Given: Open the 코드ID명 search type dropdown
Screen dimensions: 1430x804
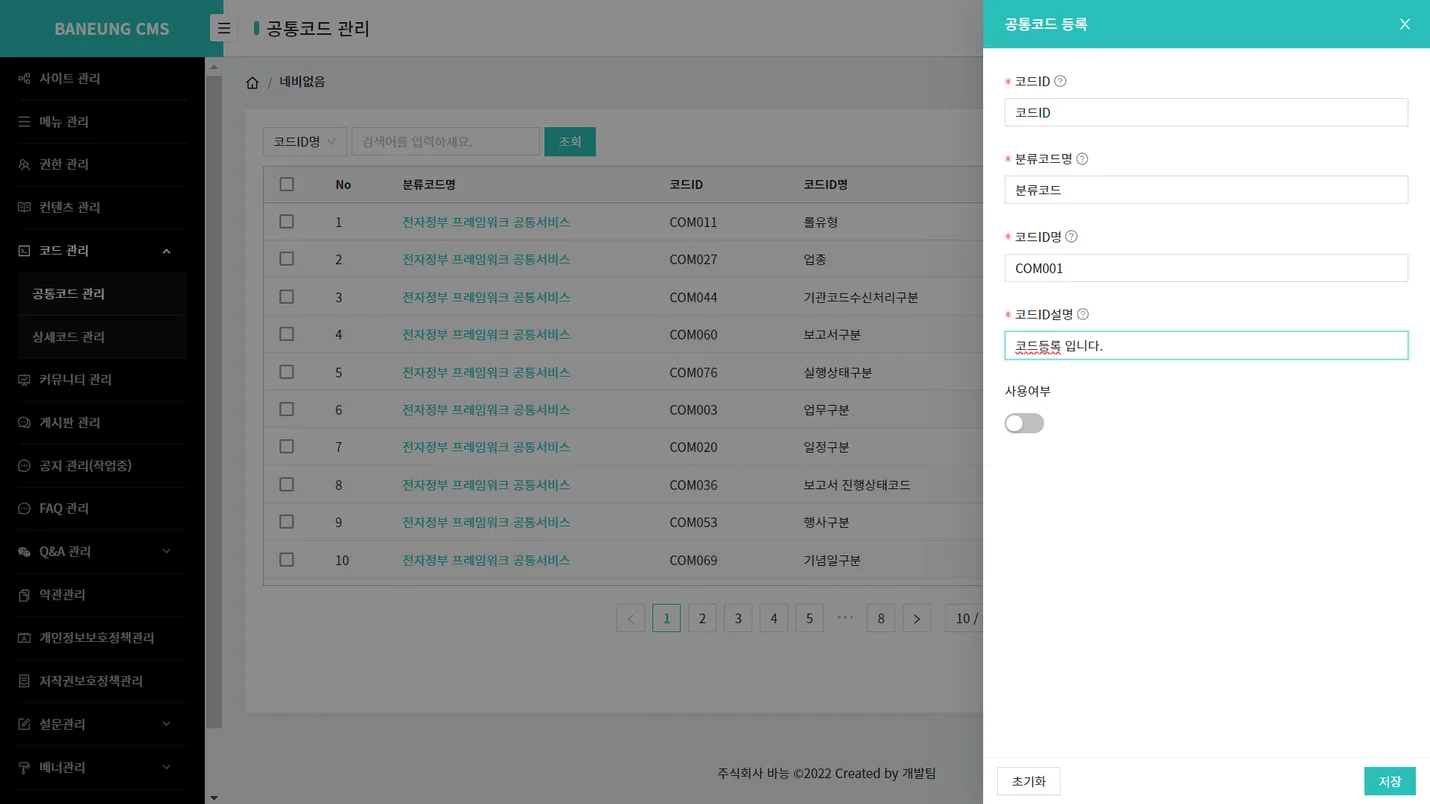Looking at the screenshot, I should (x=305, y=142).
